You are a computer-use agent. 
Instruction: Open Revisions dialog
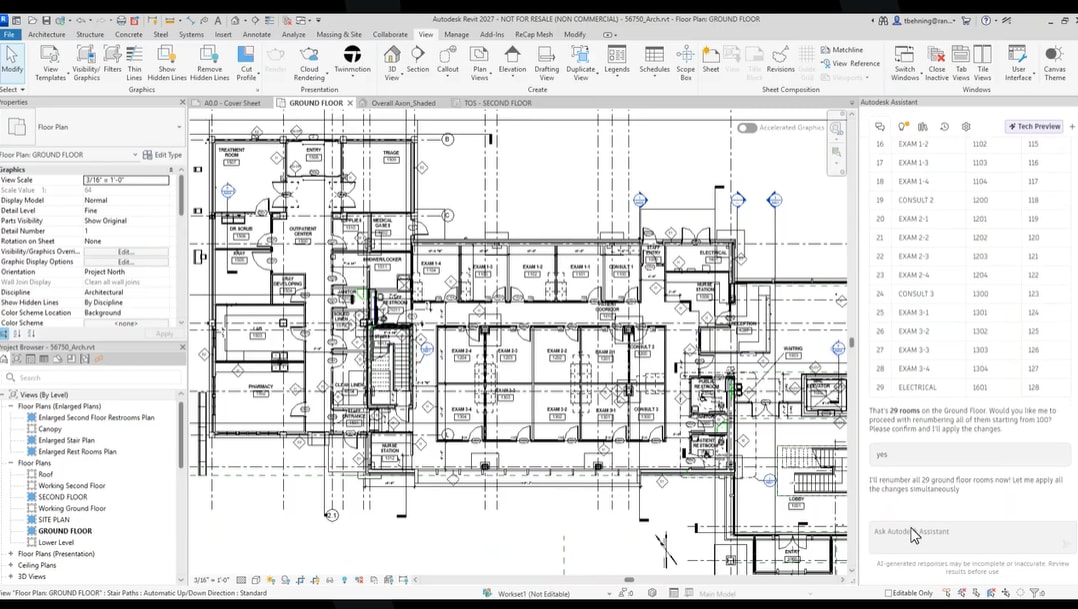pyautogui.click(x=780, y=60)
